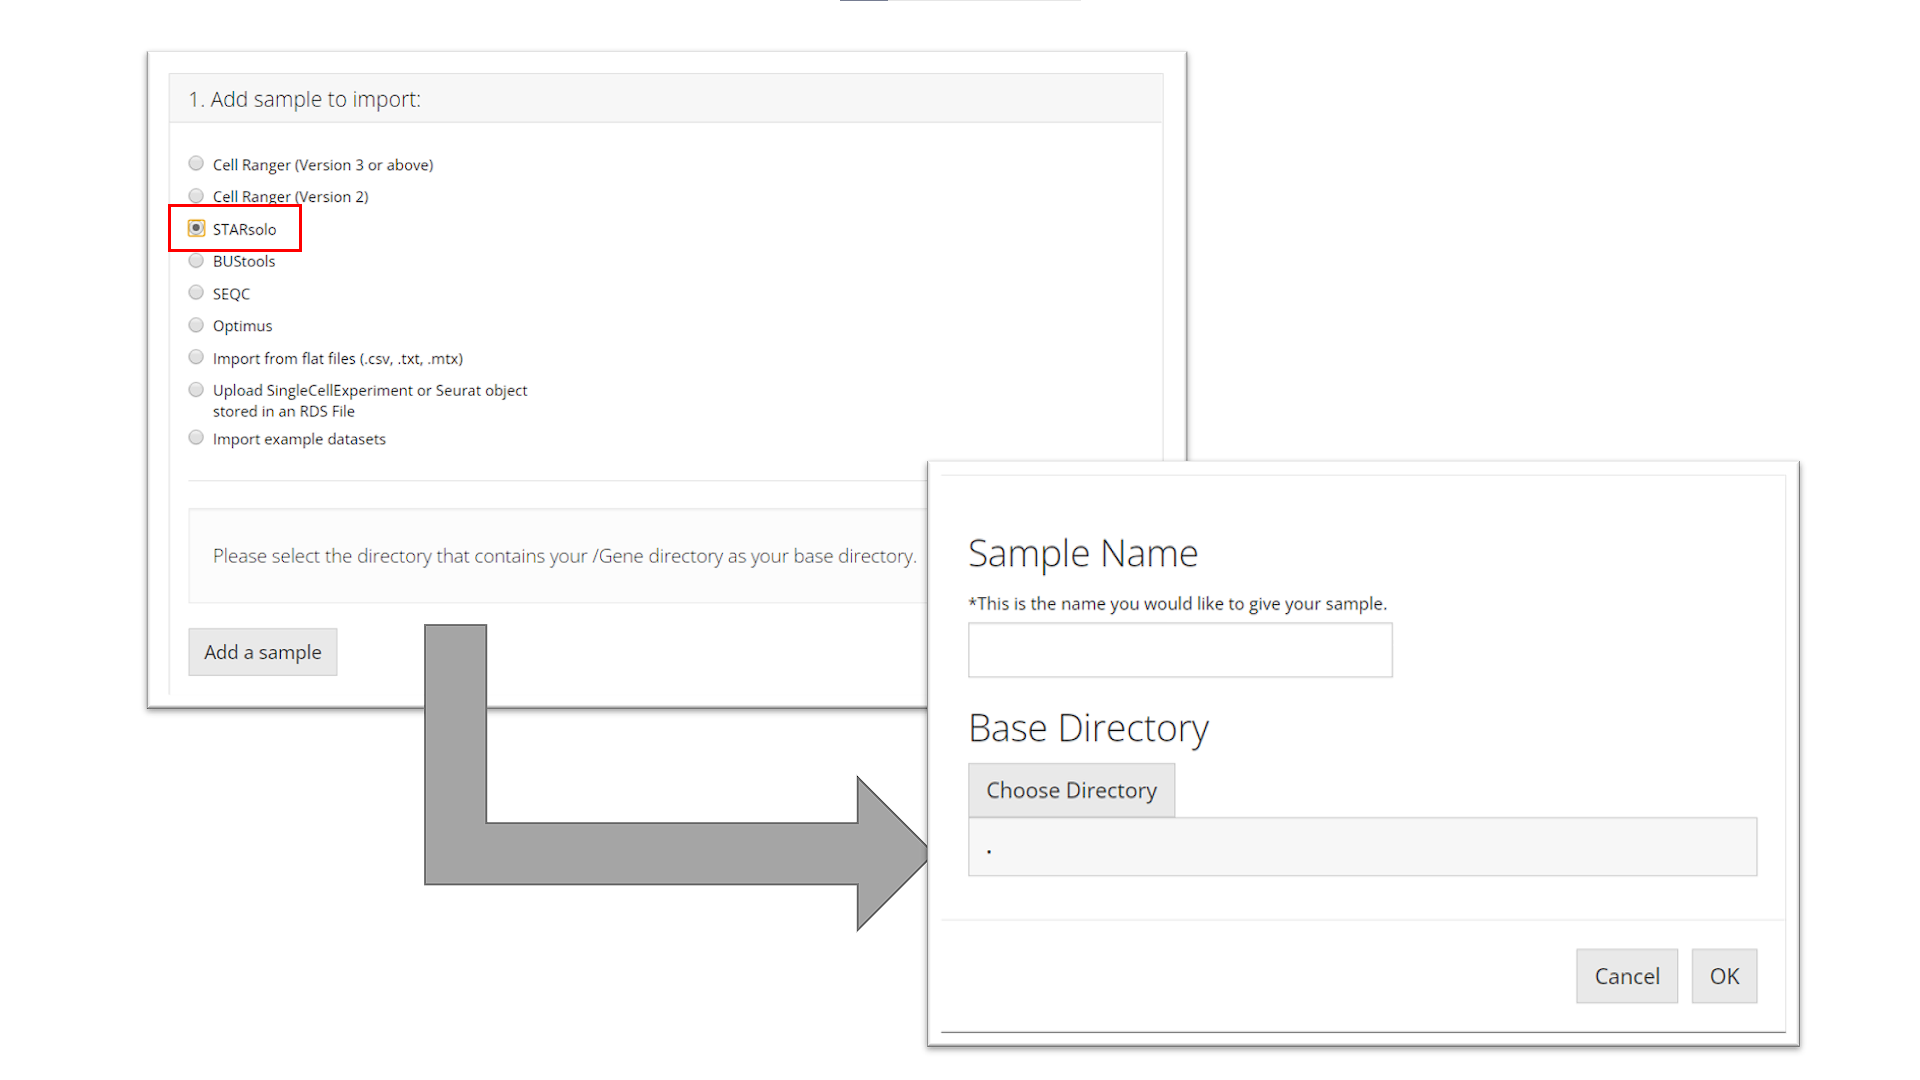
Task: Click the Add sample to import header
Action: click(305, 99)
